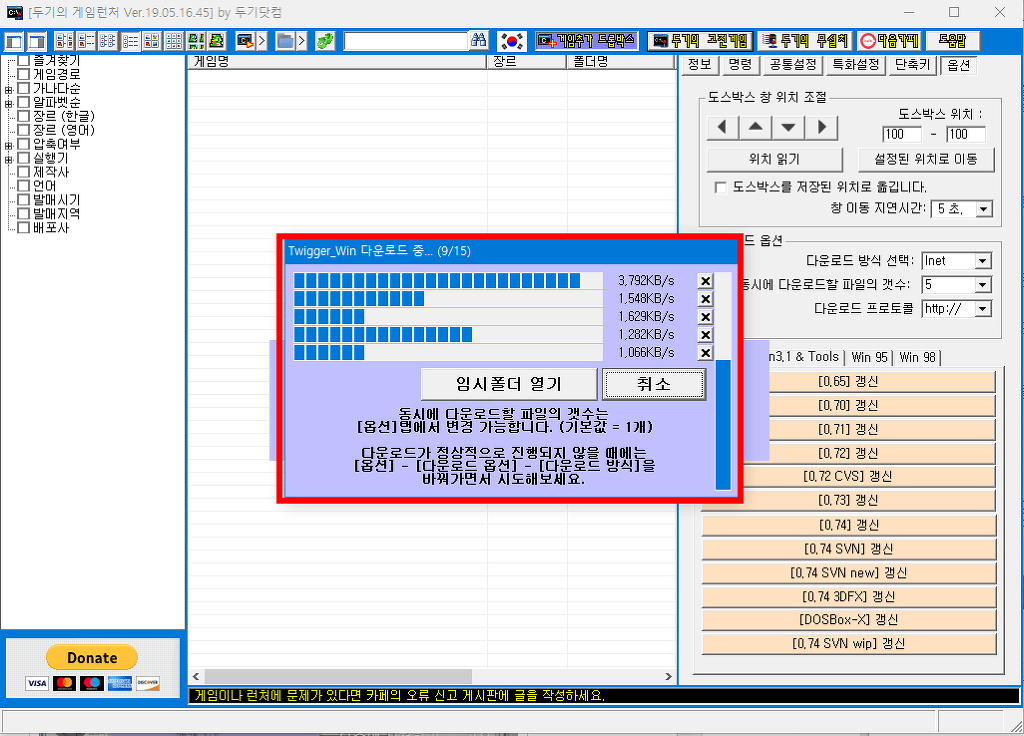Check the 게임경로 tree checkbox
The width and height of the screenshot is (1024, 736).
tap(24, 74)
